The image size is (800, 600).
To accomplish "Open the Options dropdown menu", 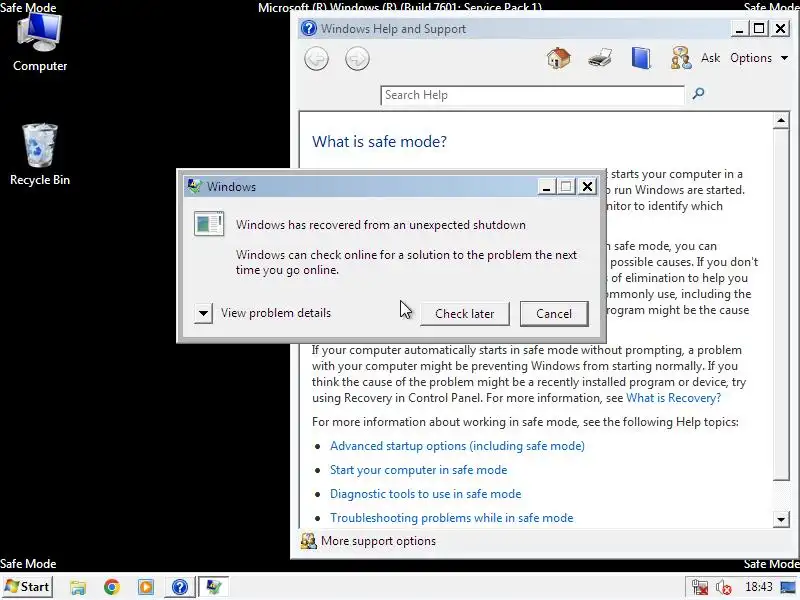I will [759, 58].
